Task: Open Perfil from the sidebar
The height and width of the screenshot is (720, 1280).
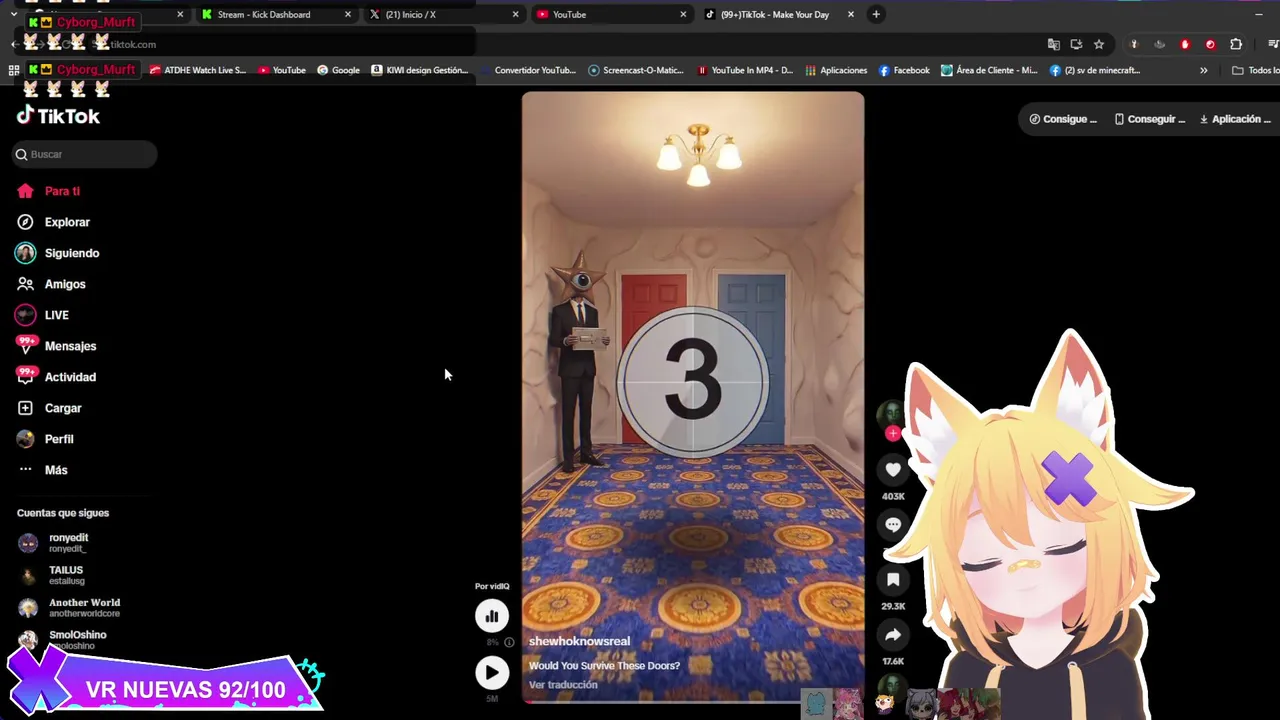Action: coord(46,439)
